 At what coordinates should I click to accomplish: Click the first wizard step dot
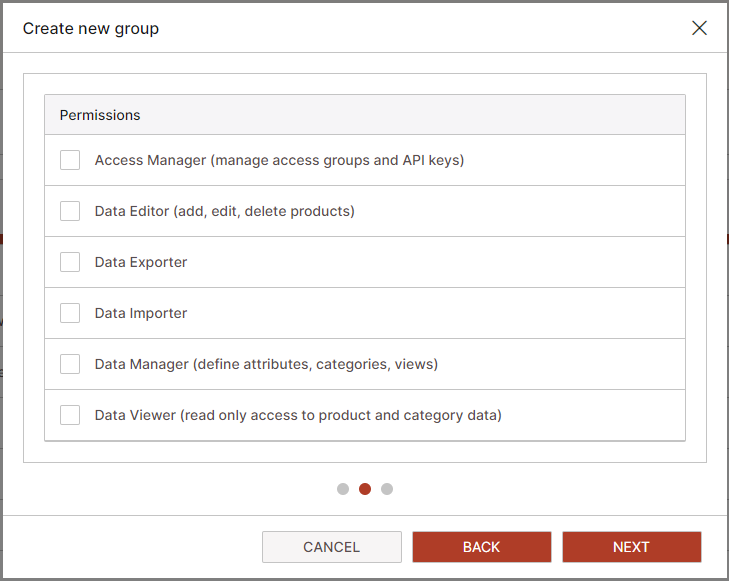tap(343, 489)
